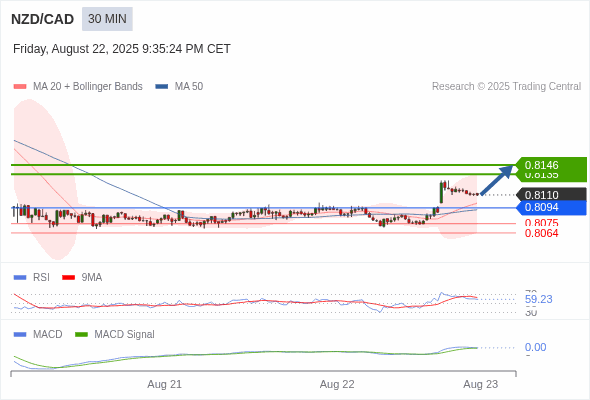Toggle the red 9MA legend entry
This screenshot has width=590, height=400.
[82, 278]
